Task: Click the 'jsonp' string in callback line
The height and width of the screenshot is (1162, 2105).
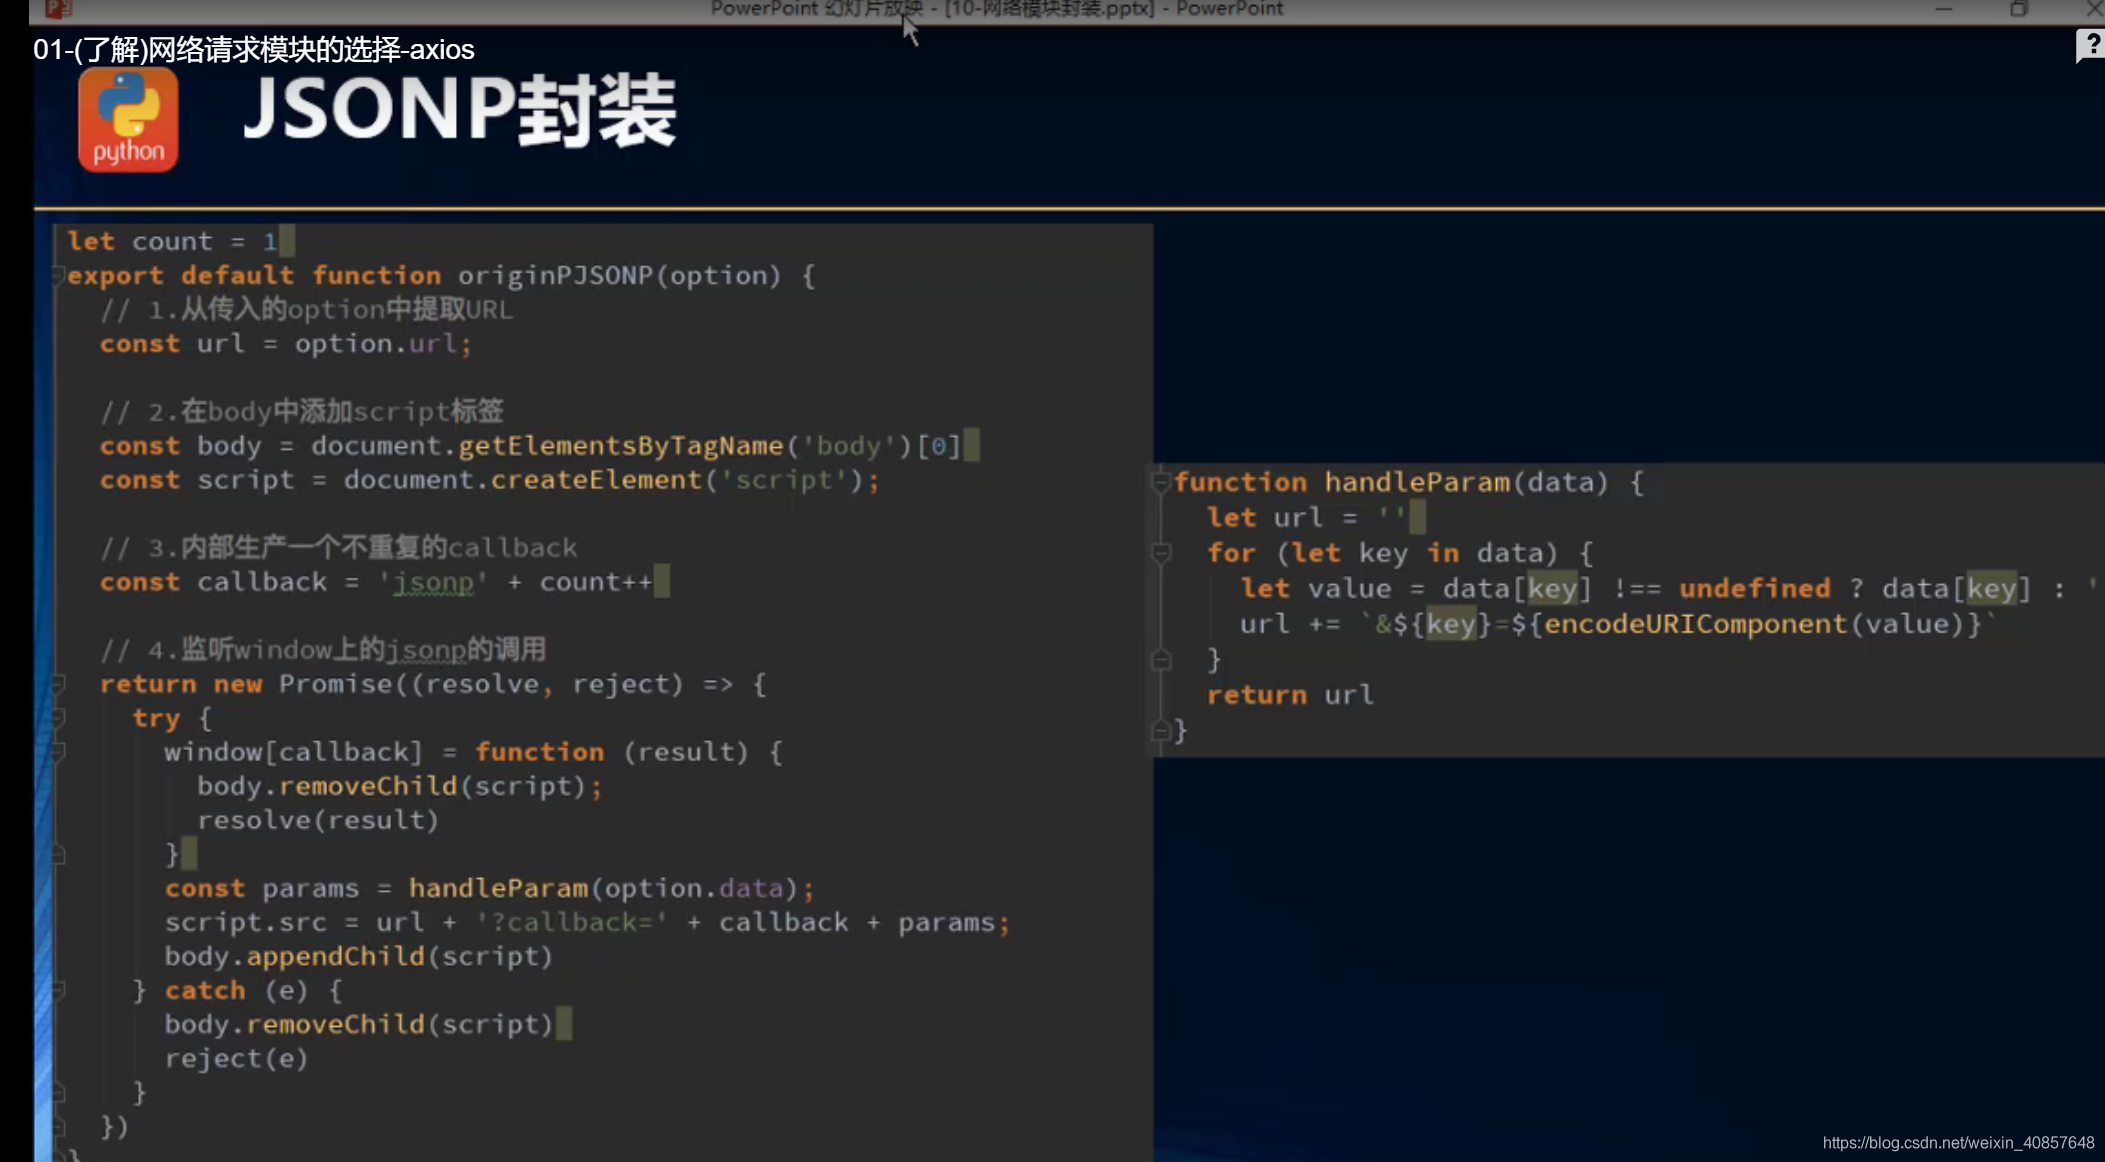Action: click(x=432, y=582)
